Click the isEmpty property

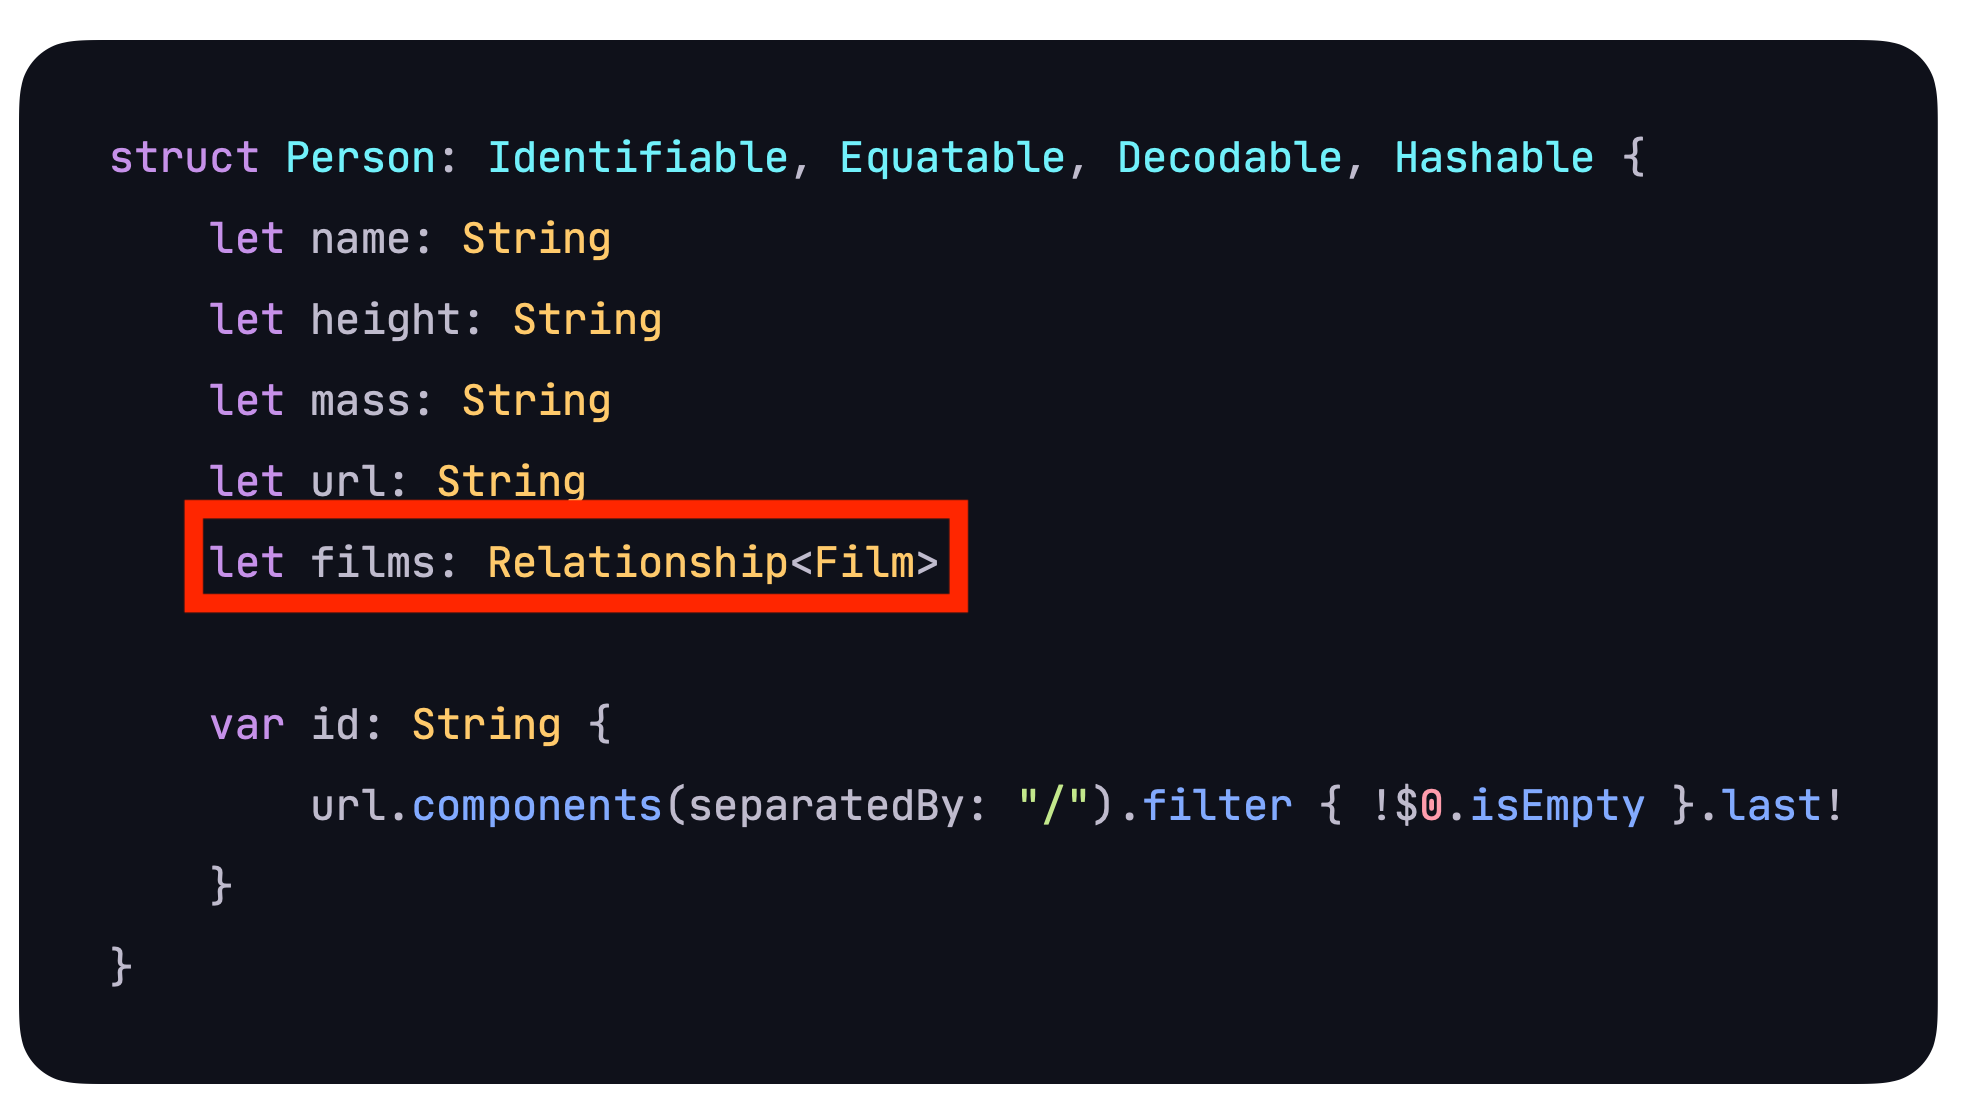click(1557, 806)
